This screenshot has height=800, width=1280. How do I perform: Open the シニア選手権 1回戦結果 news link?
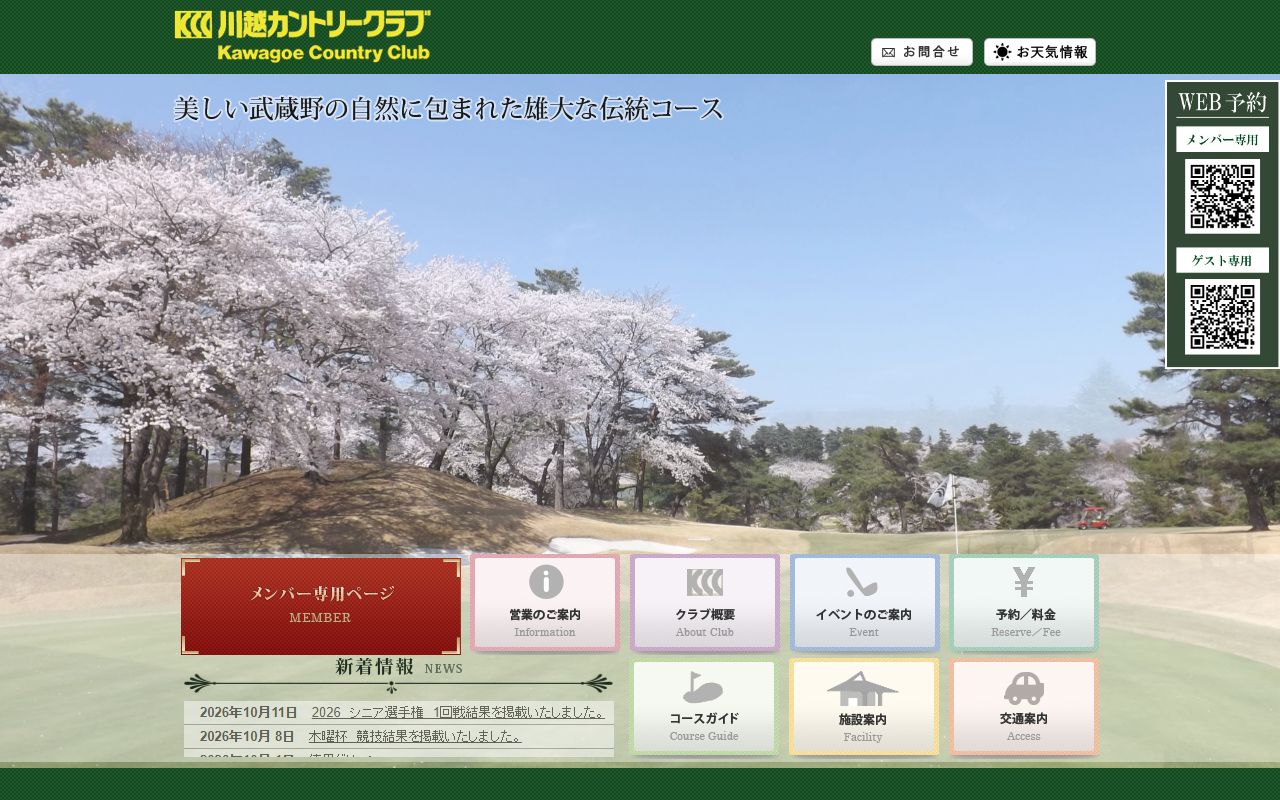click(x=458, y=713)
